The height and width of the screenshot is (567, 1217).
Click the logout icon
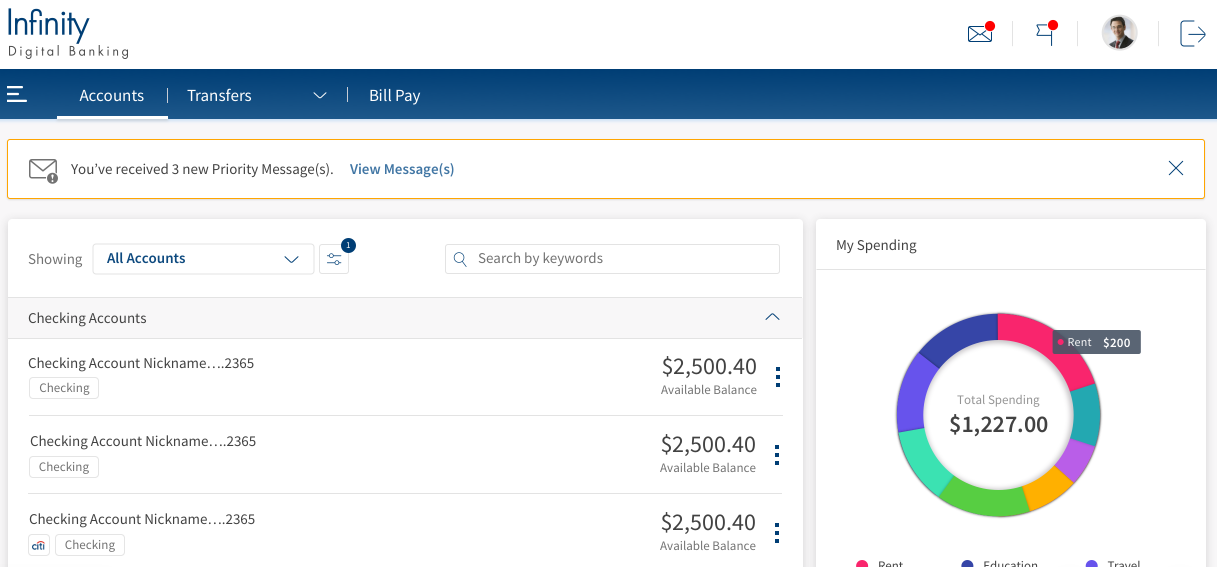pyautogui.click(x=1192, y=34)
